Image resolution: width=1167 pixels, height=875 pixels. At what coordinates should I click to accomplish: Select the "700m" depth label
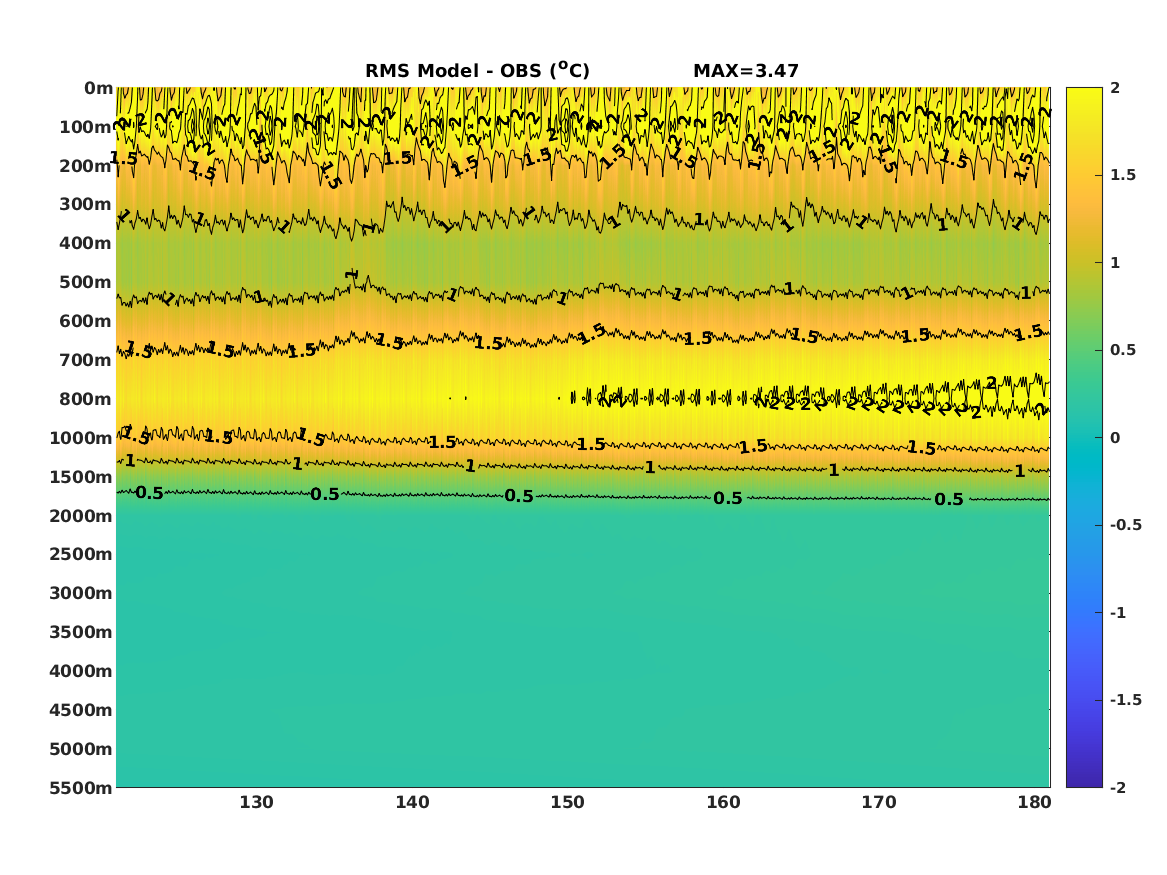[x=86, y=360]
